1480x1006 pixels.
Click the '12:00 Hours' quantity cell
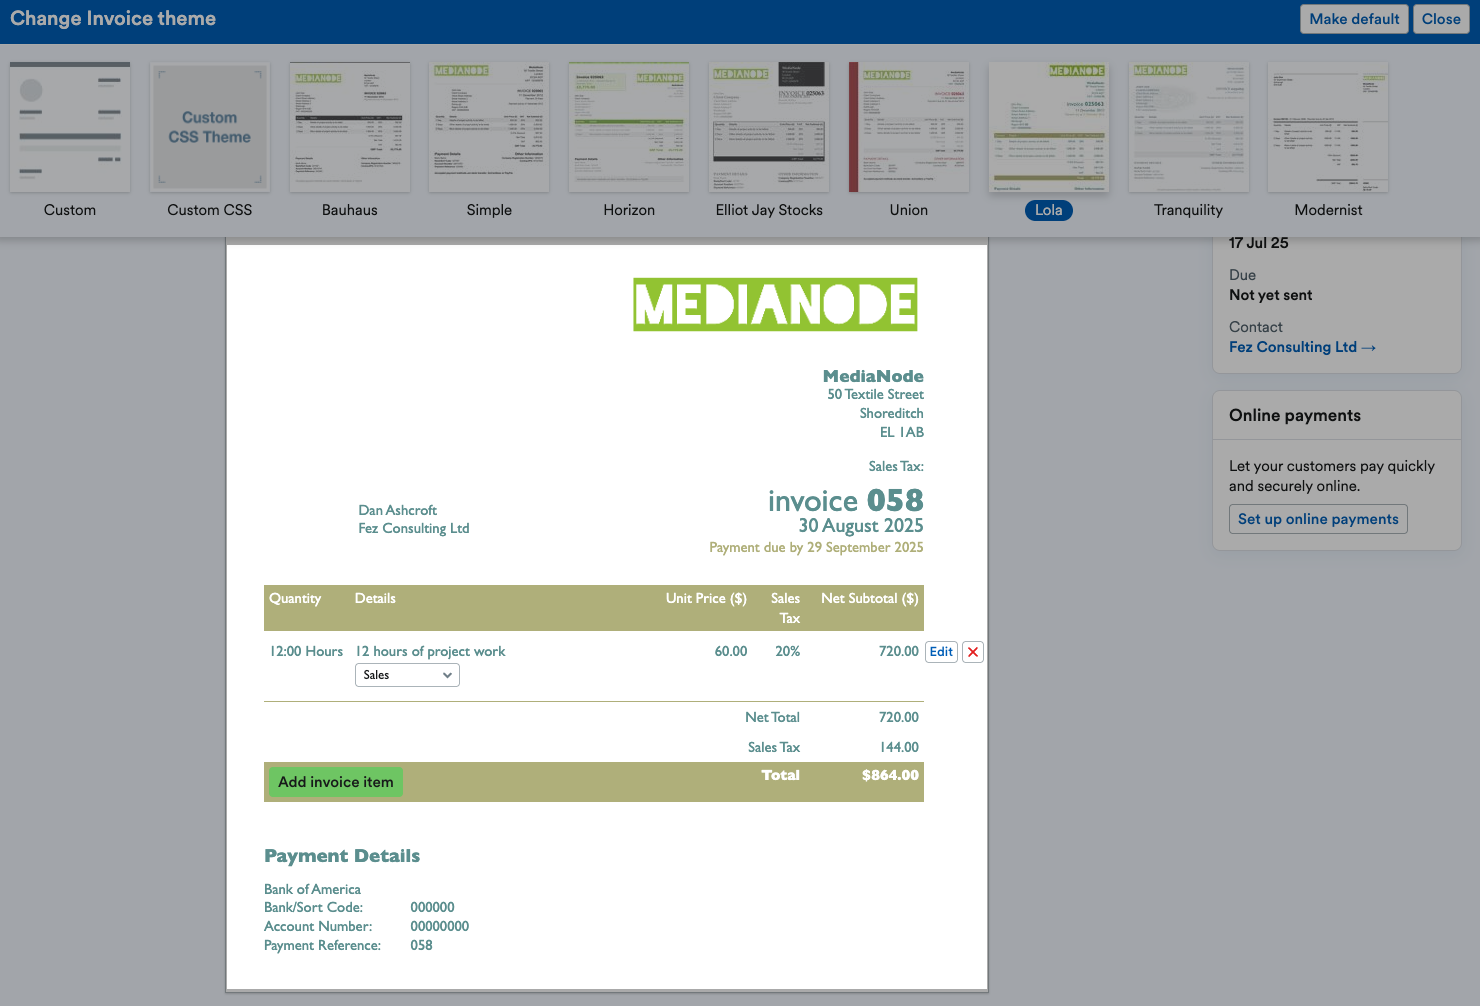point(306,651)
